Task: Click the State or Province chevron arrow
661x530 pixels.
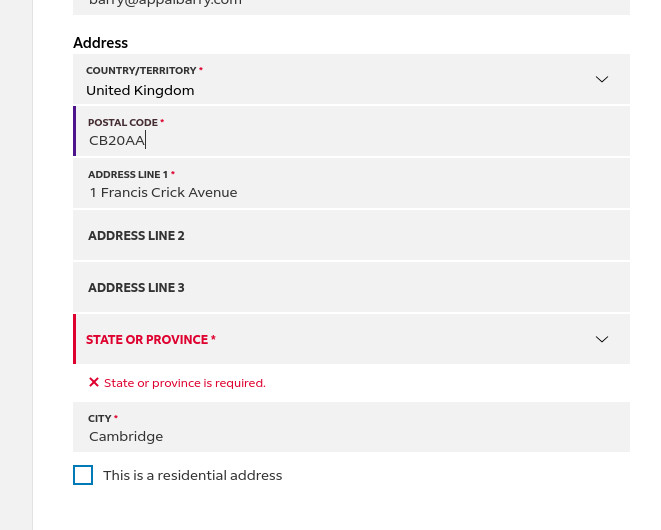Action: point(602,339)
